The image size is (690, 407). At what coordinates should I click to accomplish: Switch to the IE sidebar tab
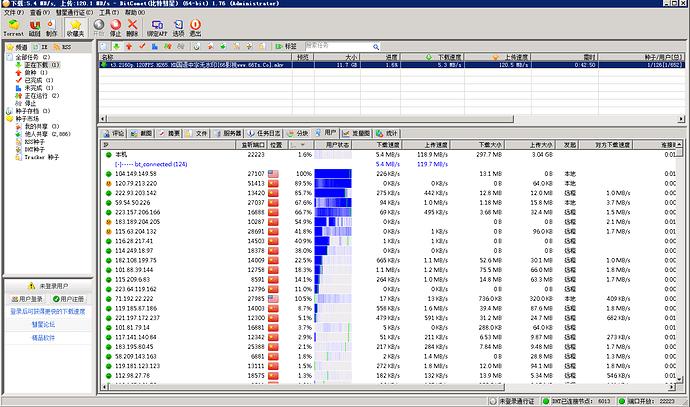[40, 47]
